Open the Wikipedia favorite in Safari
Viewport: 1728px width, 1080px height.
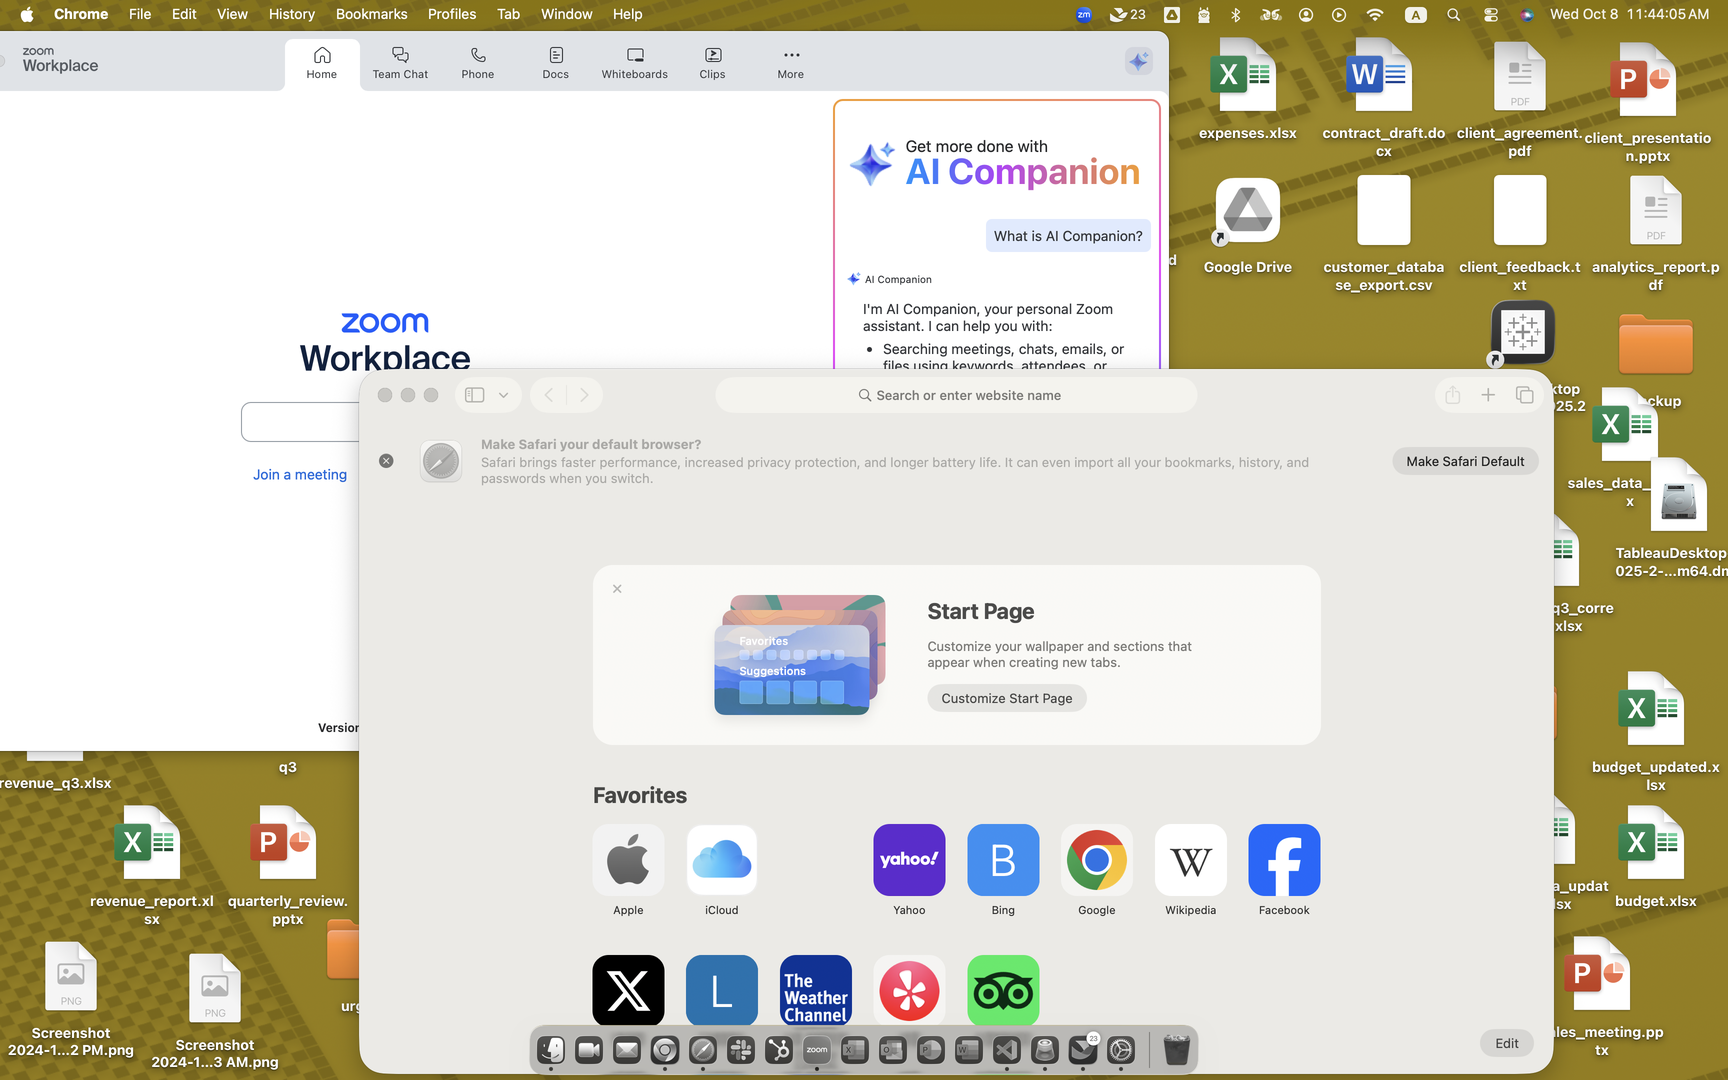[1190, 860]
